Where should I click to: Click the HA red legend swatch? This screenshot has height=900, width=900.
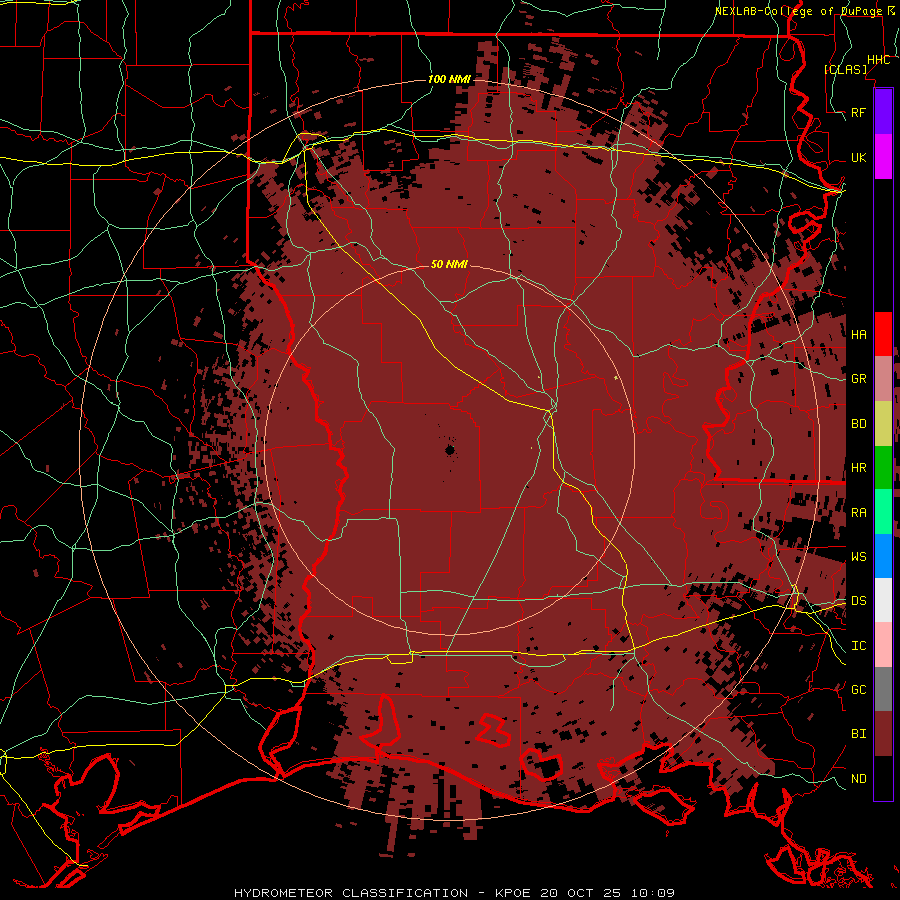coord(883,334)
